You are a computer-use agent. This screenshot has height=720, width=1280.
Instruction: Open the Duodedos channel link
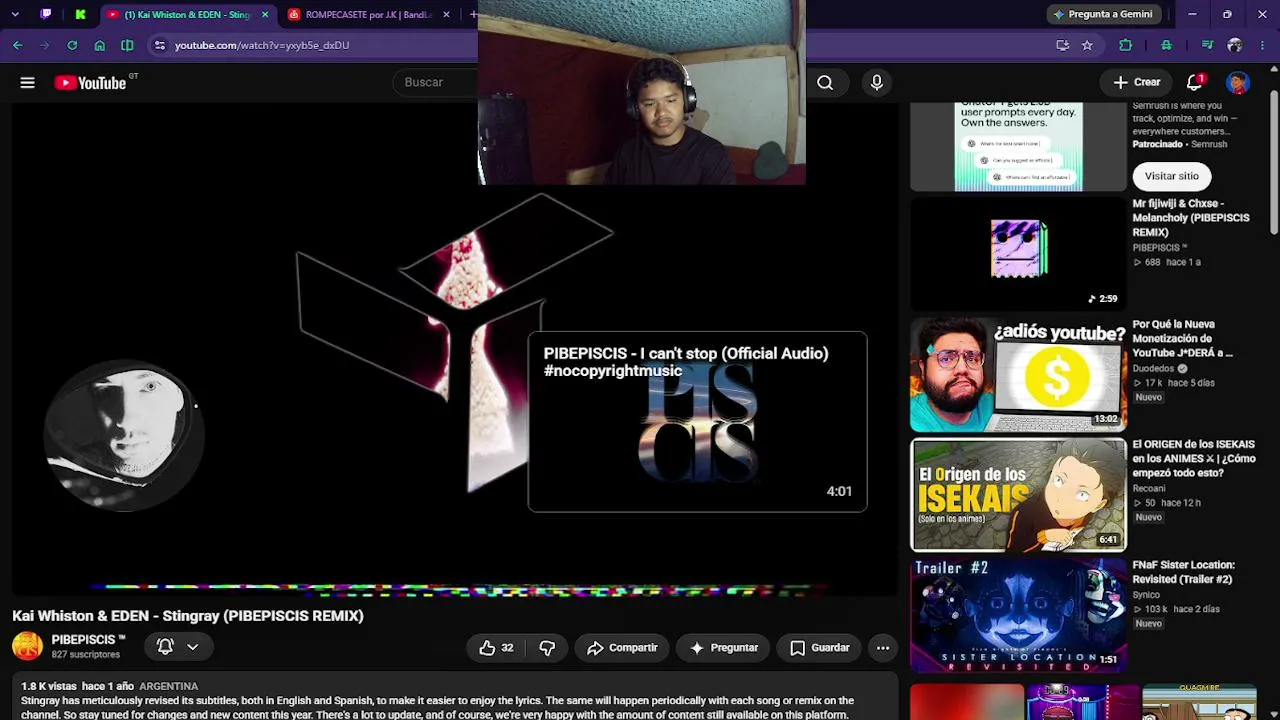[x=1153, y=369]
